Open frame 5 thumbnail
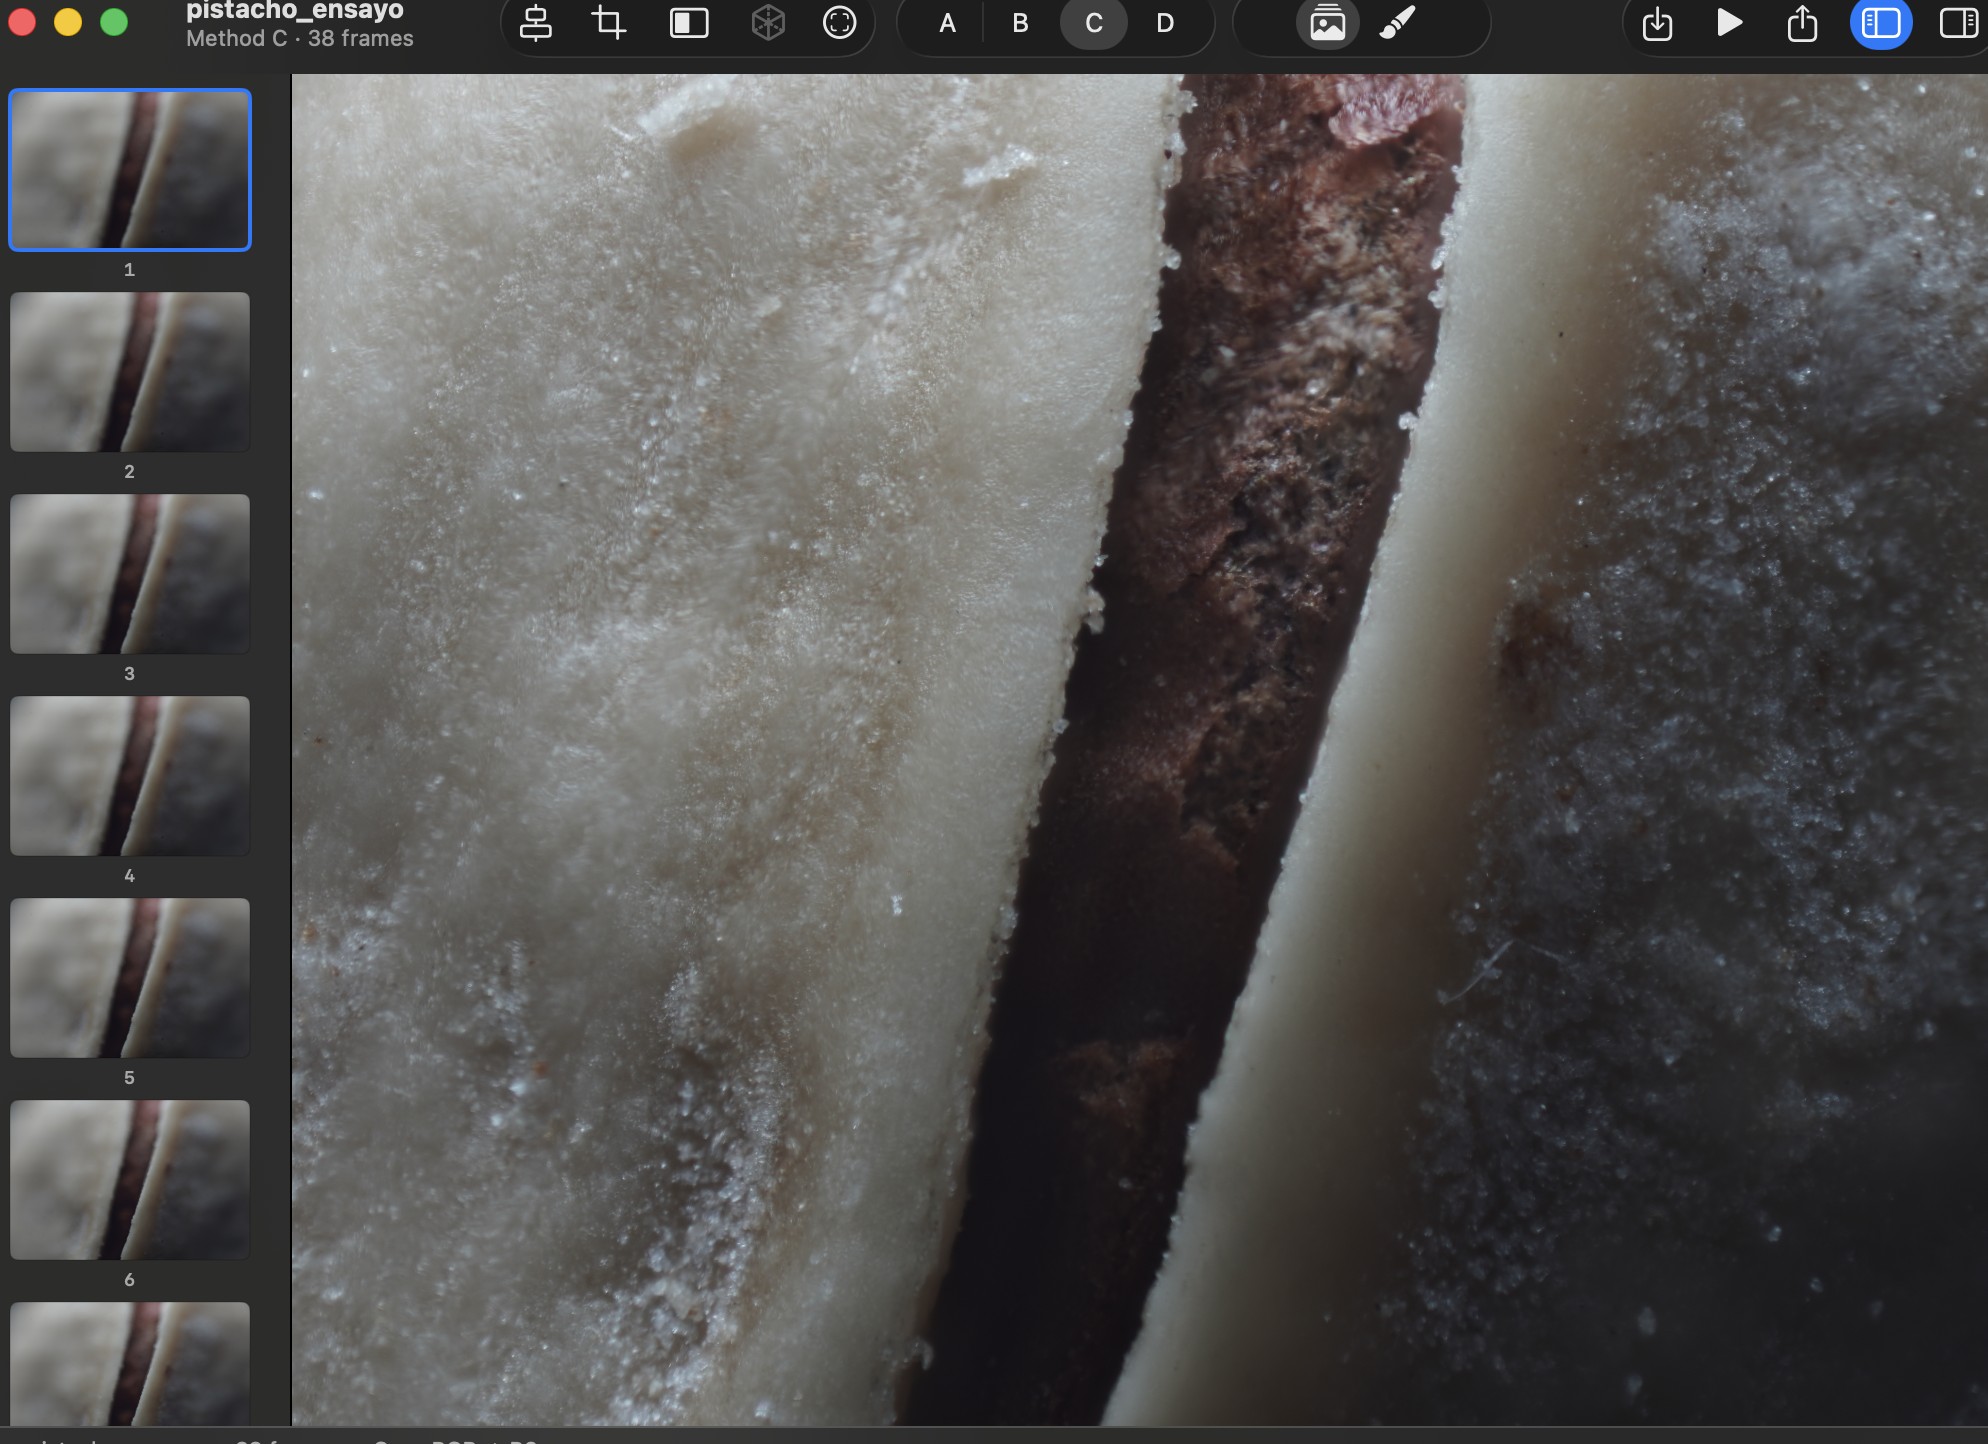1988x1444 pixels. point(130,978)
